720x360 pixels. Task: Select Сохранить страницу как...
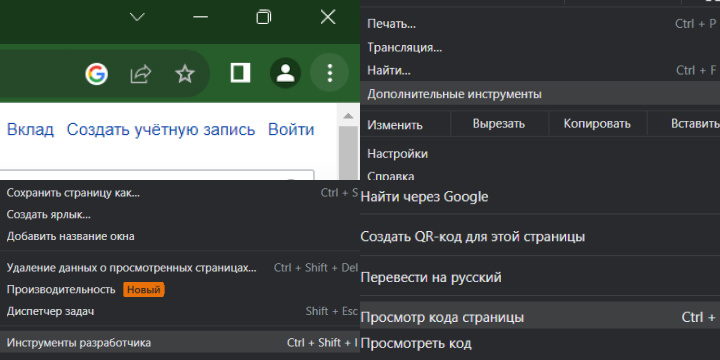(180, 193)
